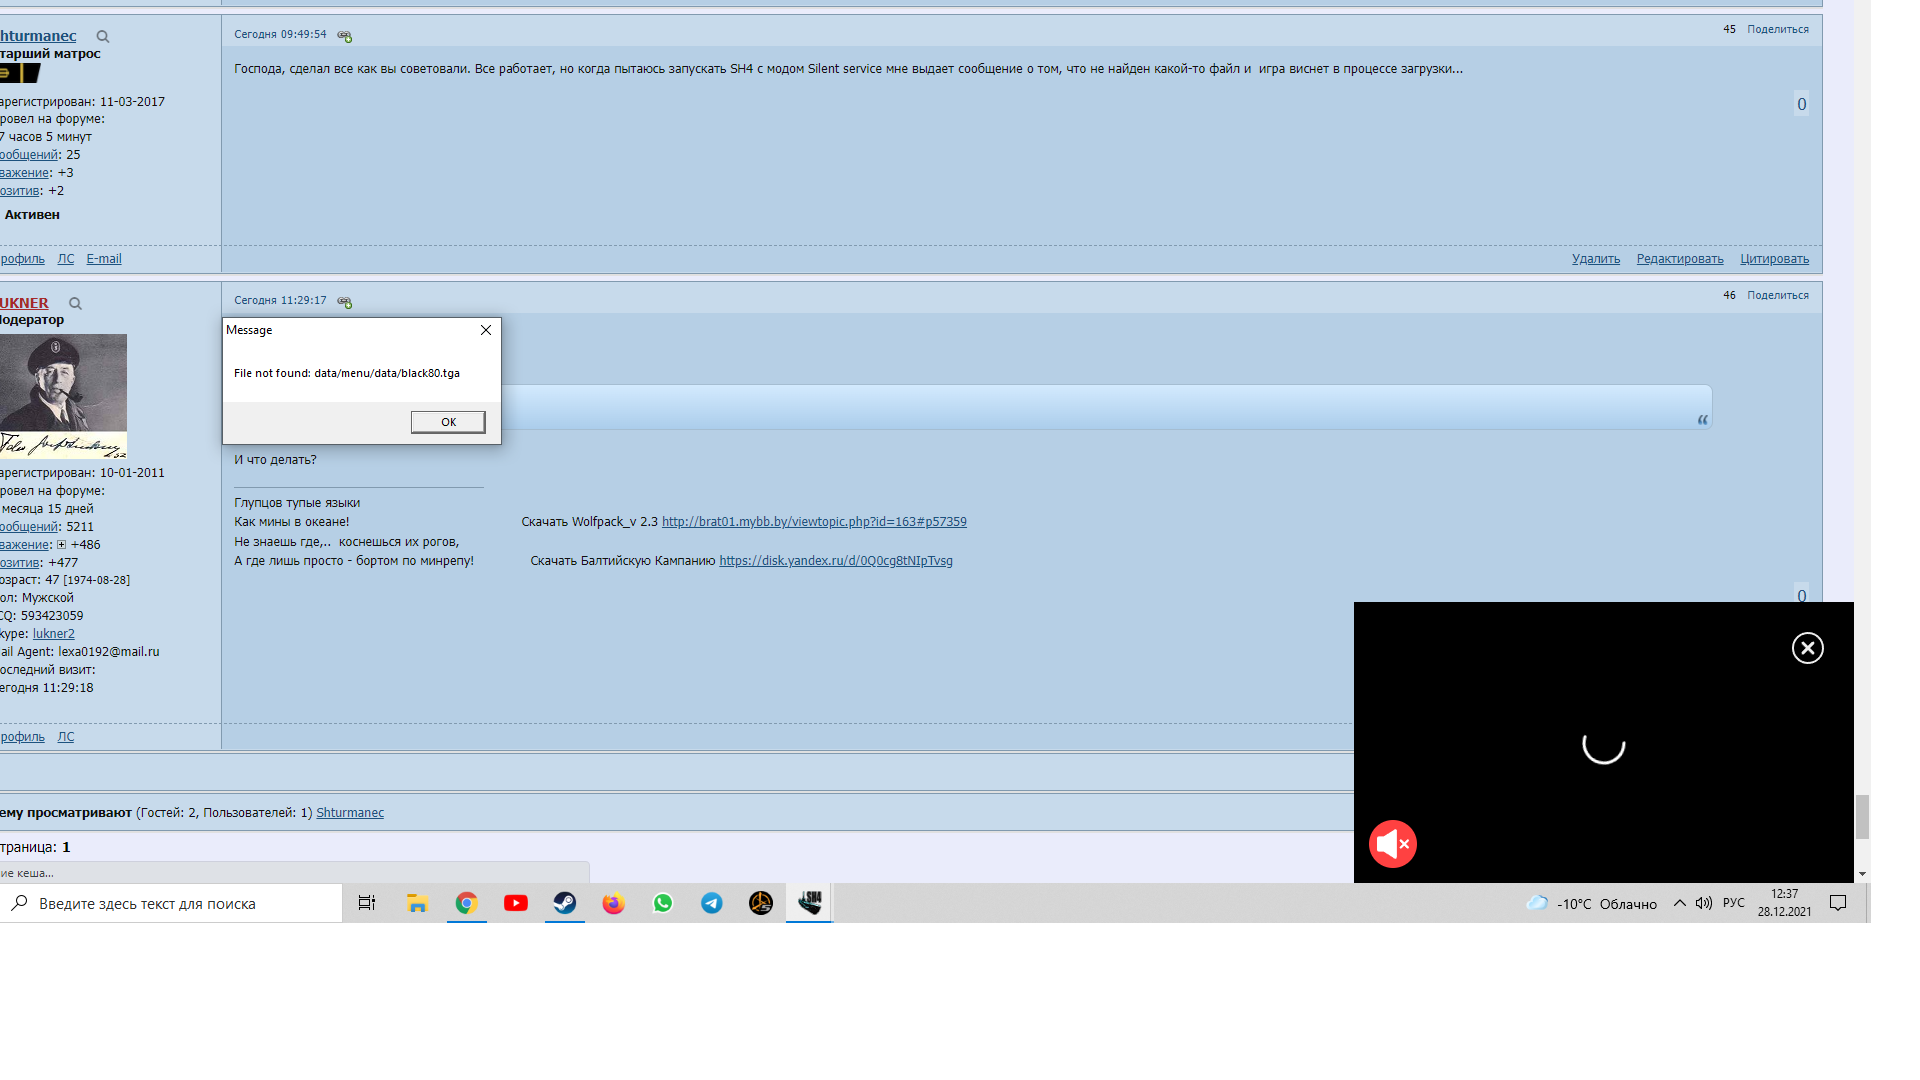This screenshot has width=1920, height=1080.
Task: Expand the respect details plus icon next to +486
Action: point(61,545)
